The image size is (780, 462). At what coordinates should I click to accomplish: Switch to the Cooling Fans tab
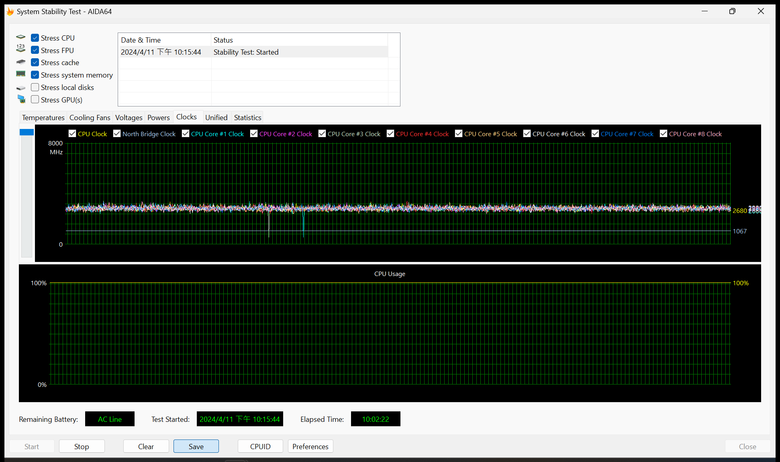click(90, 118)
